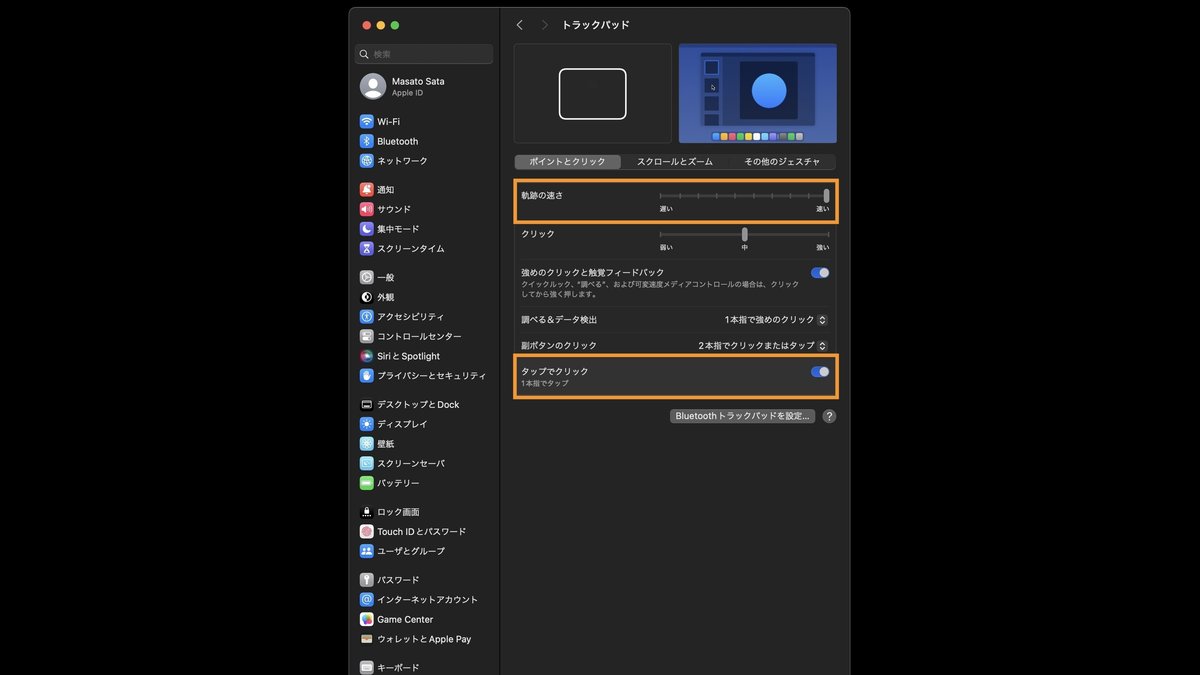Select the 一般 gear icon
The width and height of the screenshot is (1200, 675).
tap(367, 277)
